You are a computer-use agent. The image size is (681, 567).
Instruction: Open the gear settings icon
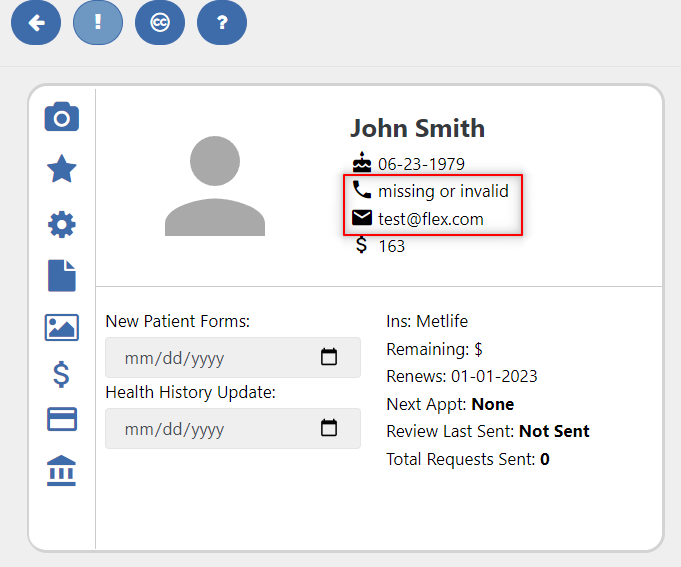[62, 224]
